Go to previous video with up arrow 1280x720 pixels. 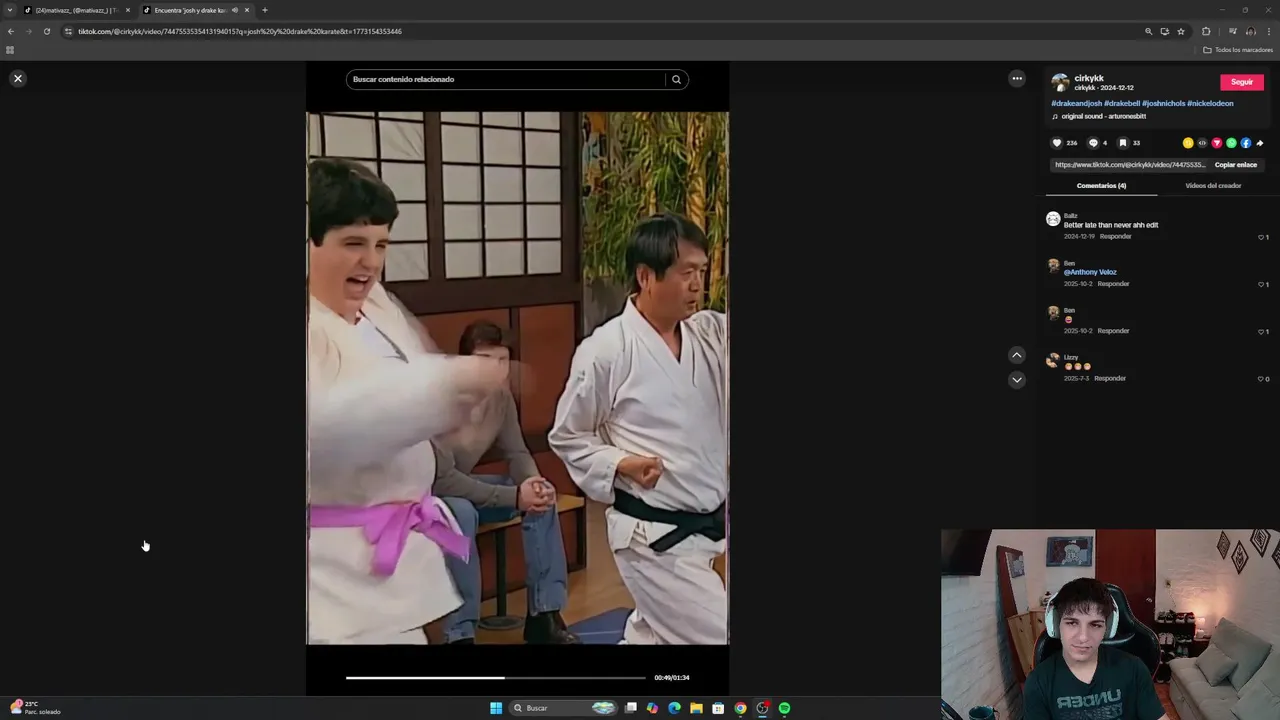(1017, 355)
